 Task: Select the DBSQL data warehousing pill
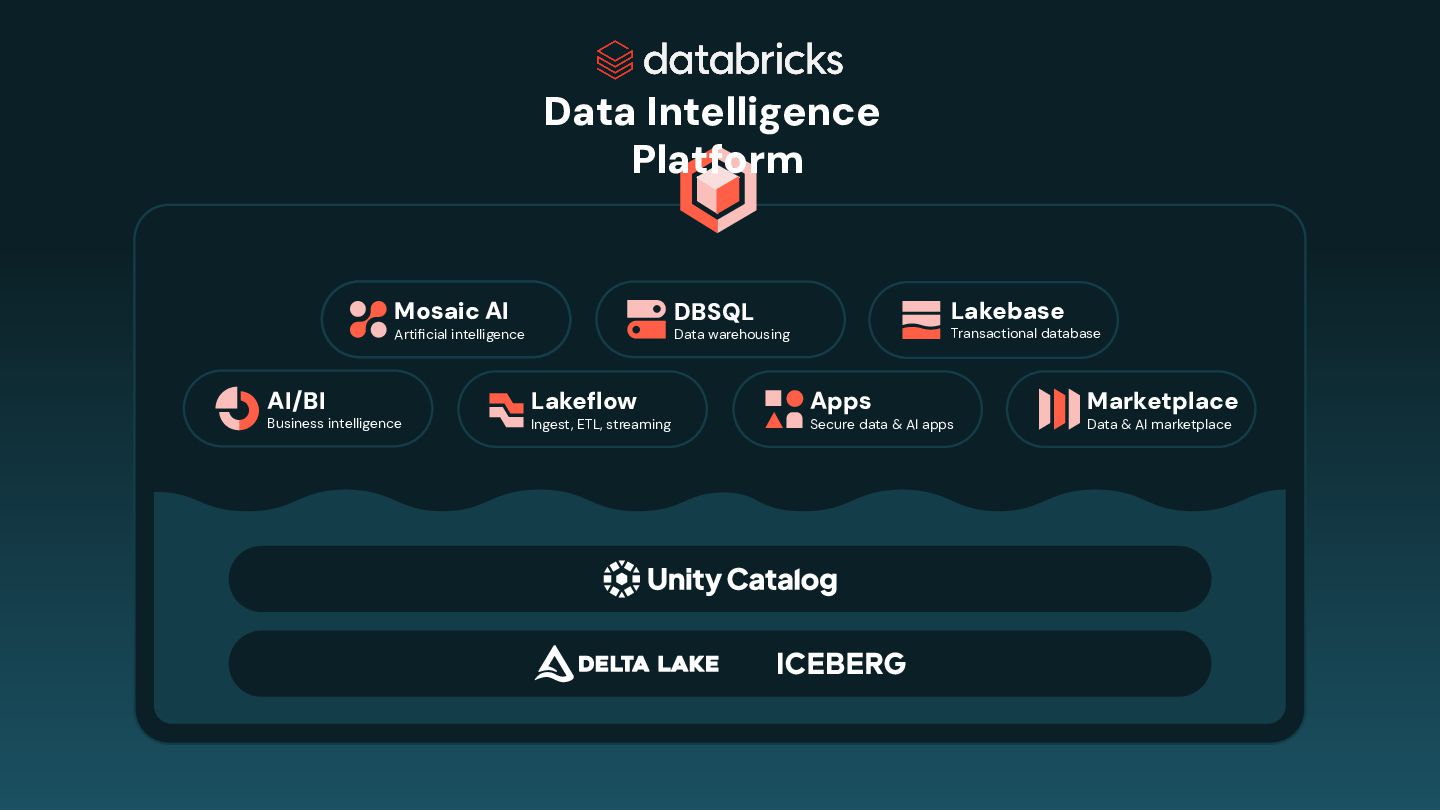pyautogui.click(x=720, y=320)
